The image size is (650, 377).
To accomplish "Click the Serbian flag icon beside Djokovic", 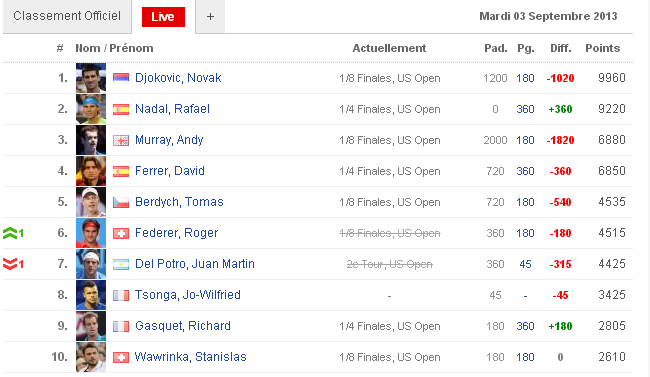I will click(121, 78).
